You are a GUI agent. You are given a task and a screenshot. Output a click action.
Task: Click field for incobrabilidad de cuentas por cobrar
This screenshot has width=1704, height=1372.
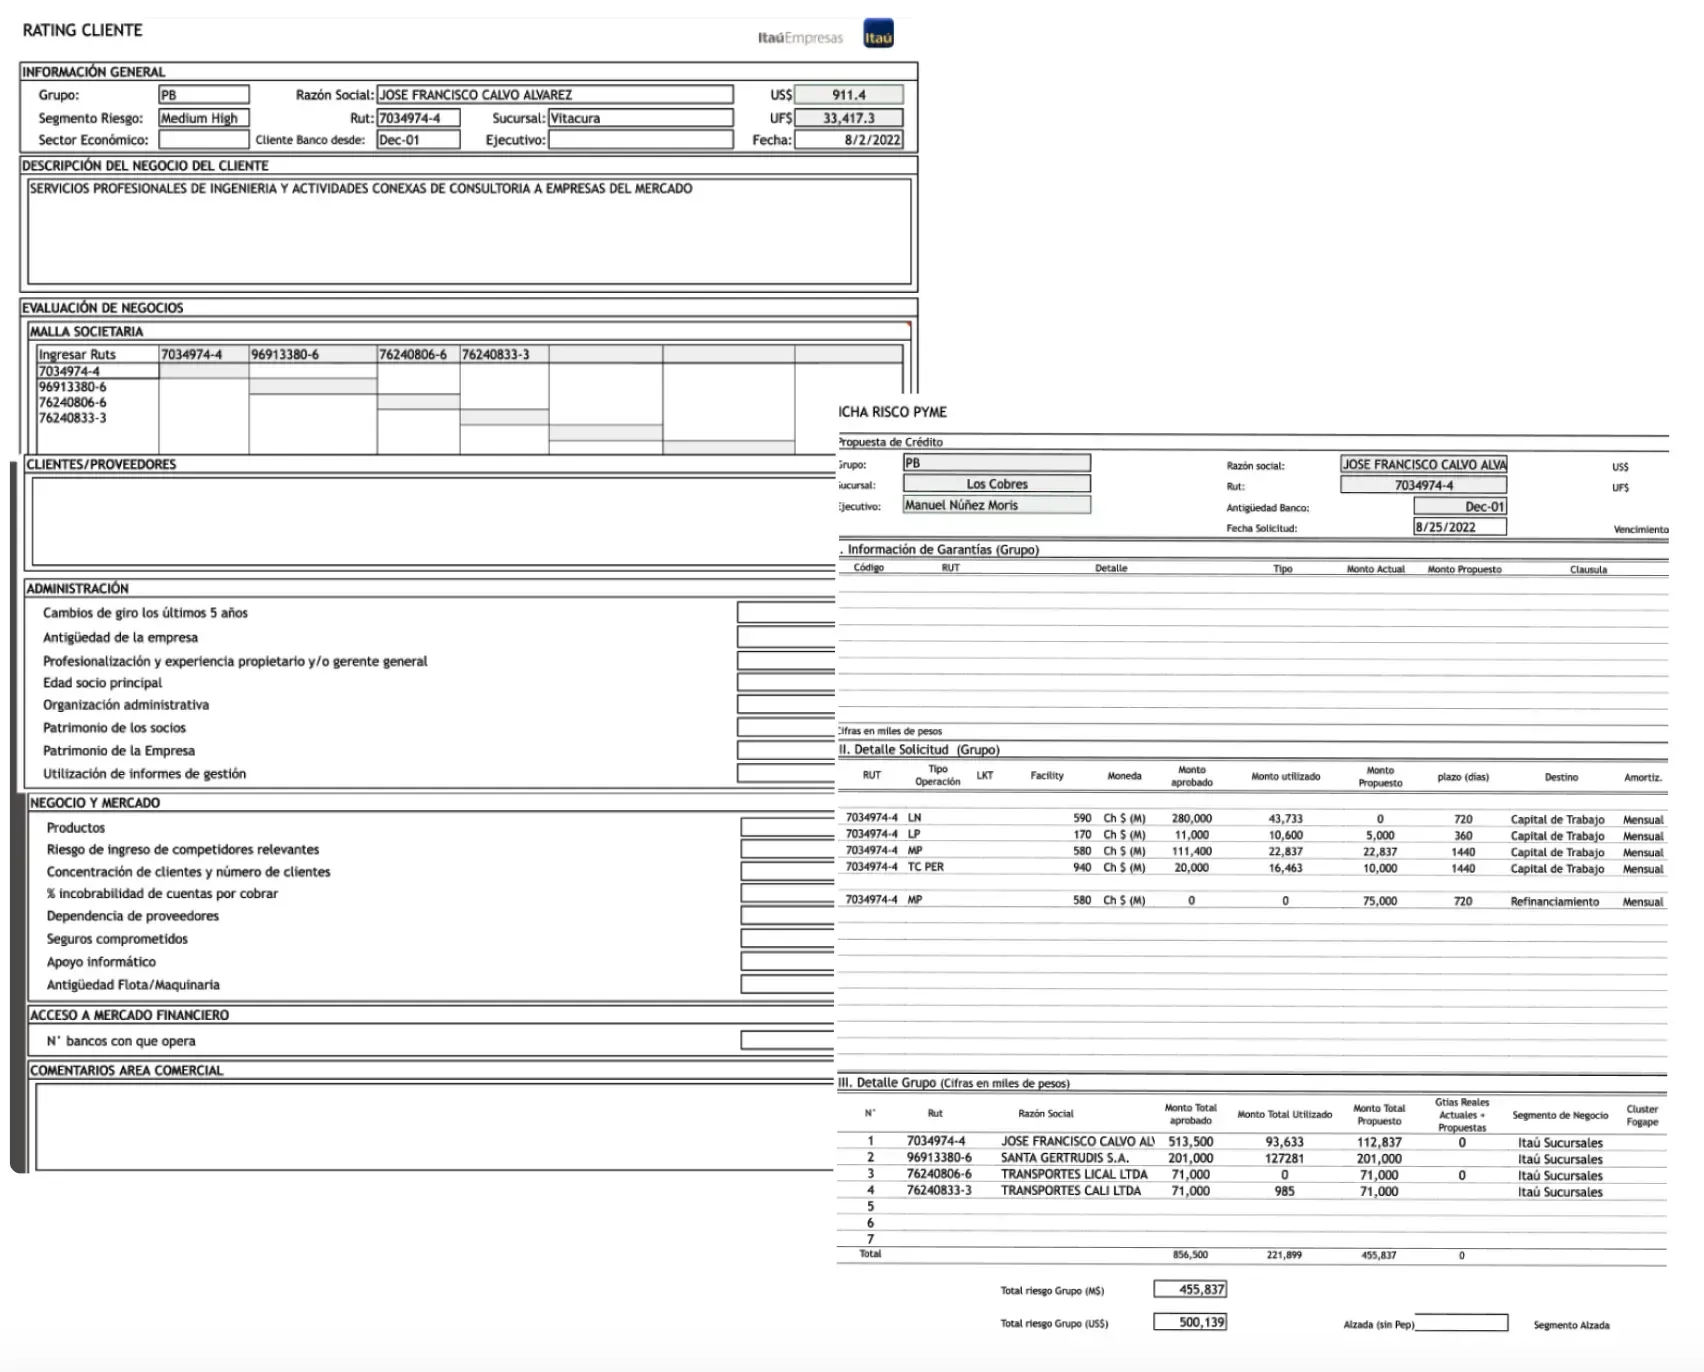coord(788,894)
